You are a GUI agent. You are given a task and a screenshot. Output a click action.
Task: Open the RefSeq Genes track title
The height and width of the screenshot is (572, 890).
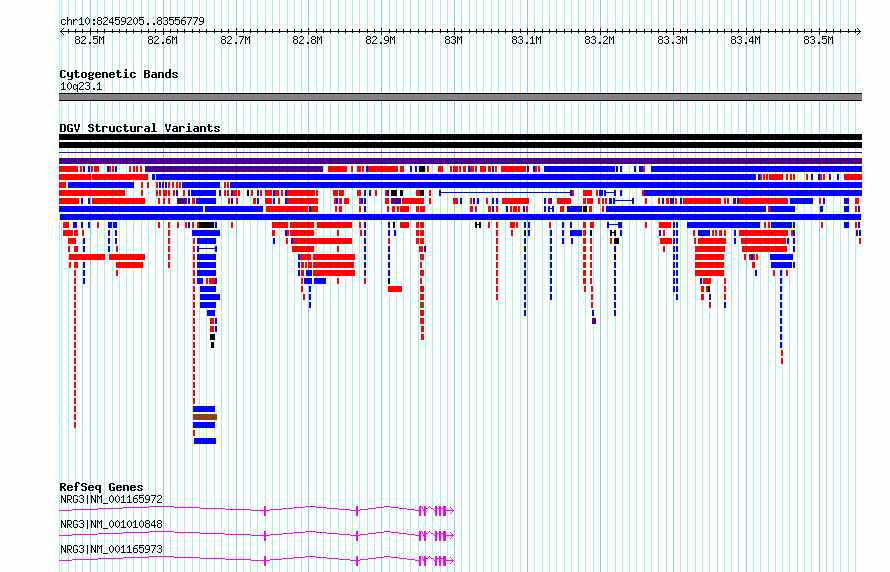(x=101, y=487)
